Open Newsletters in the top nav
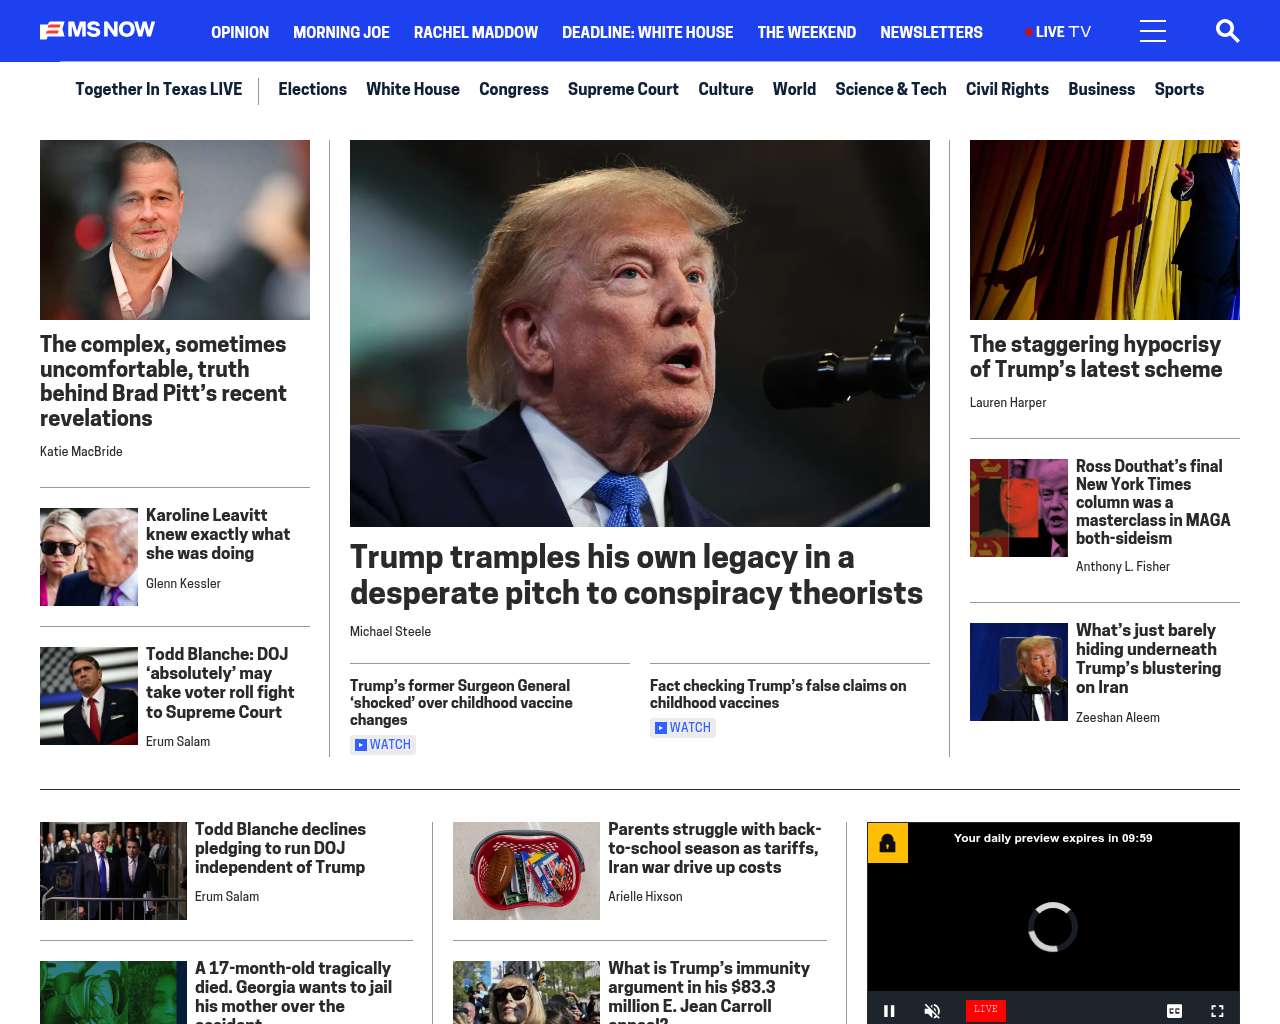This screenshot has width=1280, height=1024. click(931, 32)
